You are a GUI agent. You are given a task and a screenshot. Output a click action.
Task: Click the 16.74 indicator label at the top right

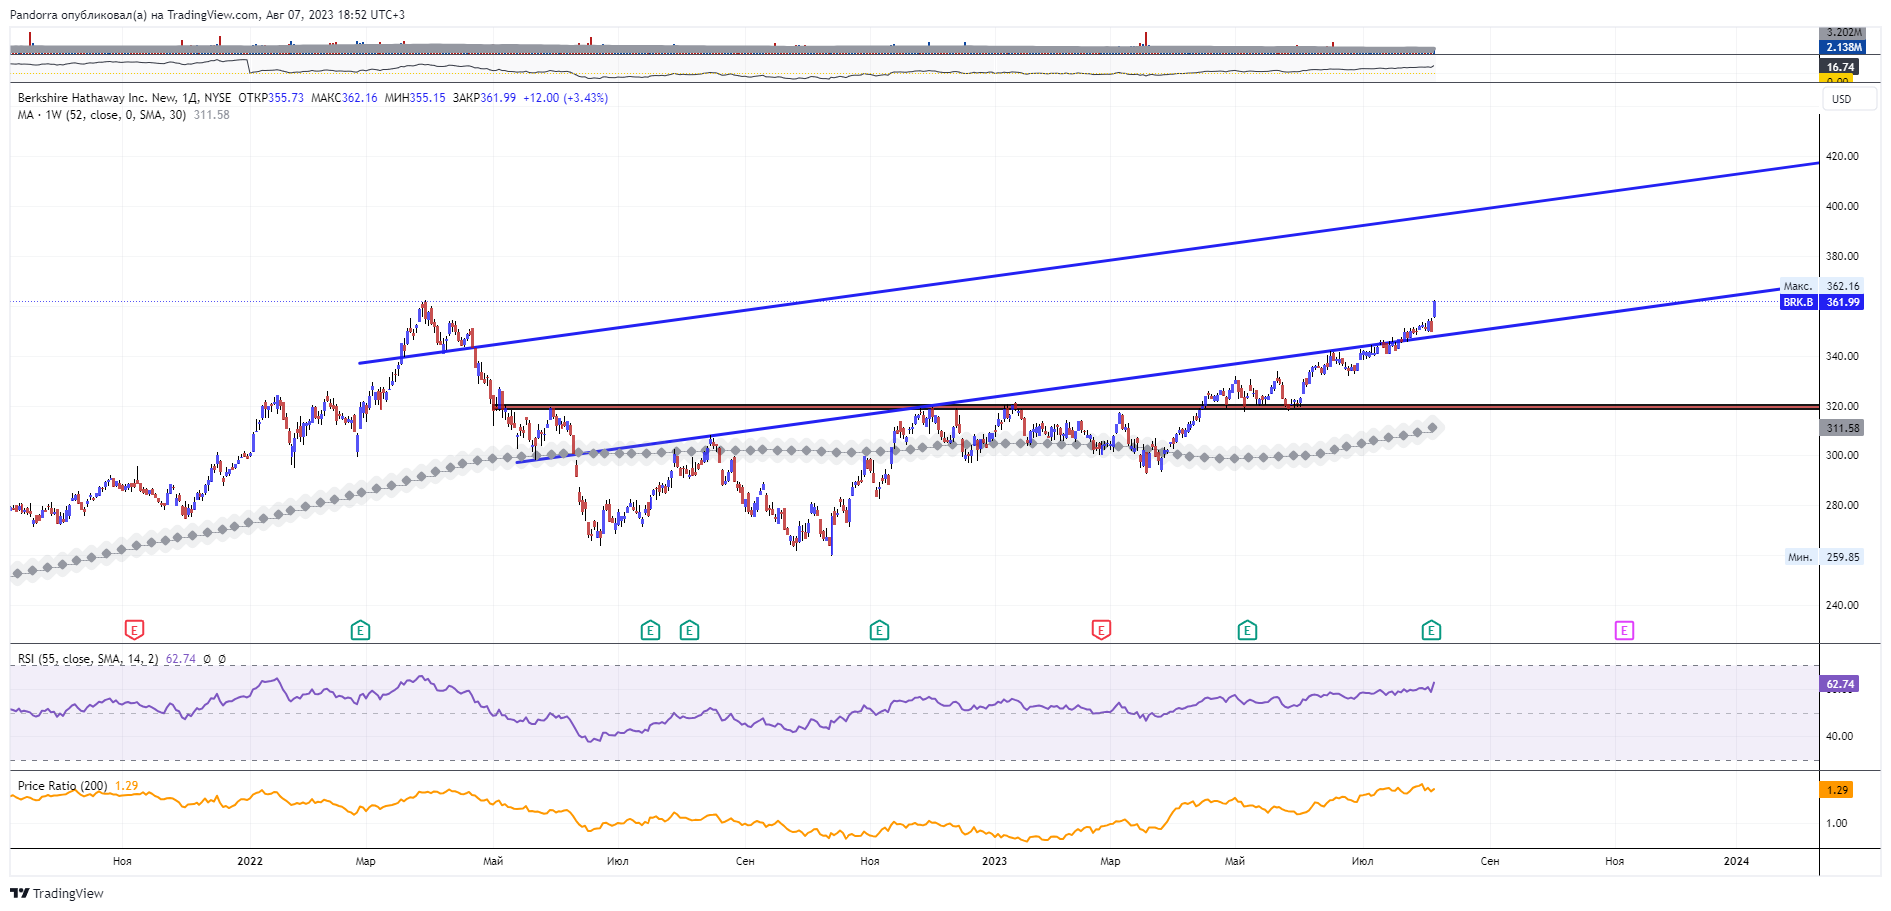pyautogui.click(x=1840, y=67)
